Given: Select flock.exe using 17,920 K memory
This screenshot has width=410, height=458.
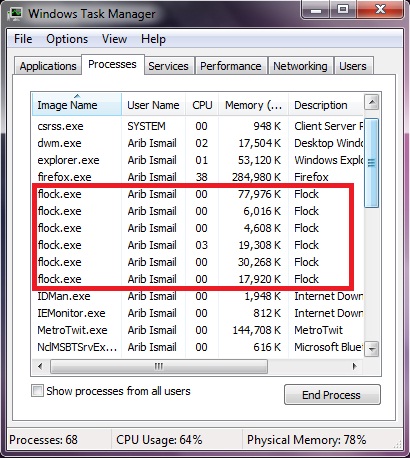Looking at the screenshot, I should (x=197, y=279).
